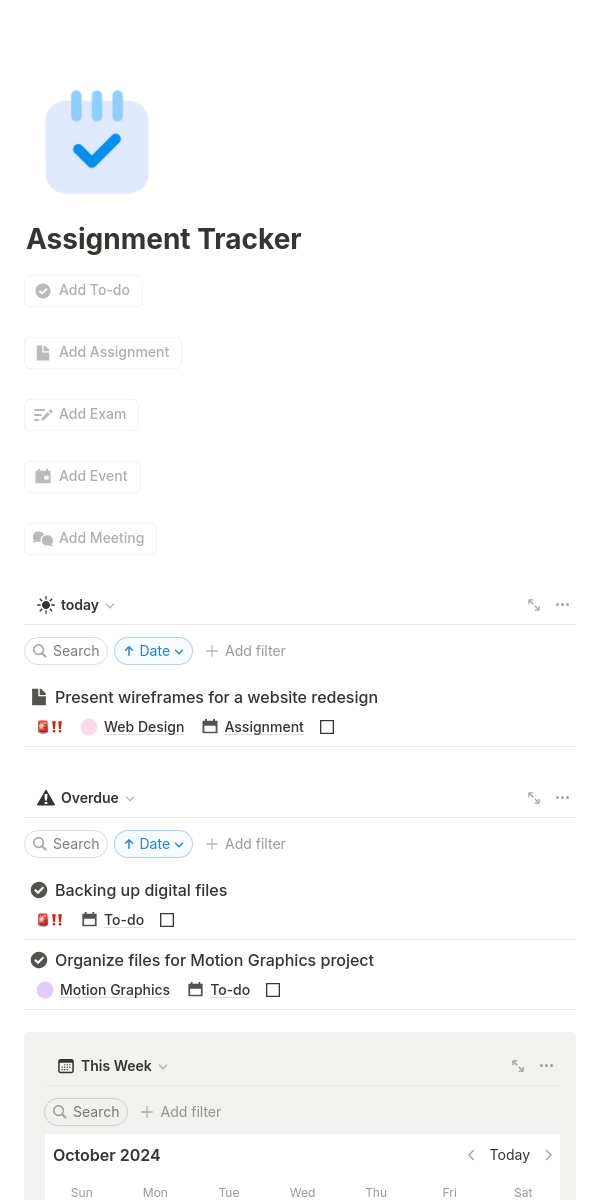Open the three-dot menu for This Week
The height and width of the screenshot is (1200, 600).
pos(546,1066)
